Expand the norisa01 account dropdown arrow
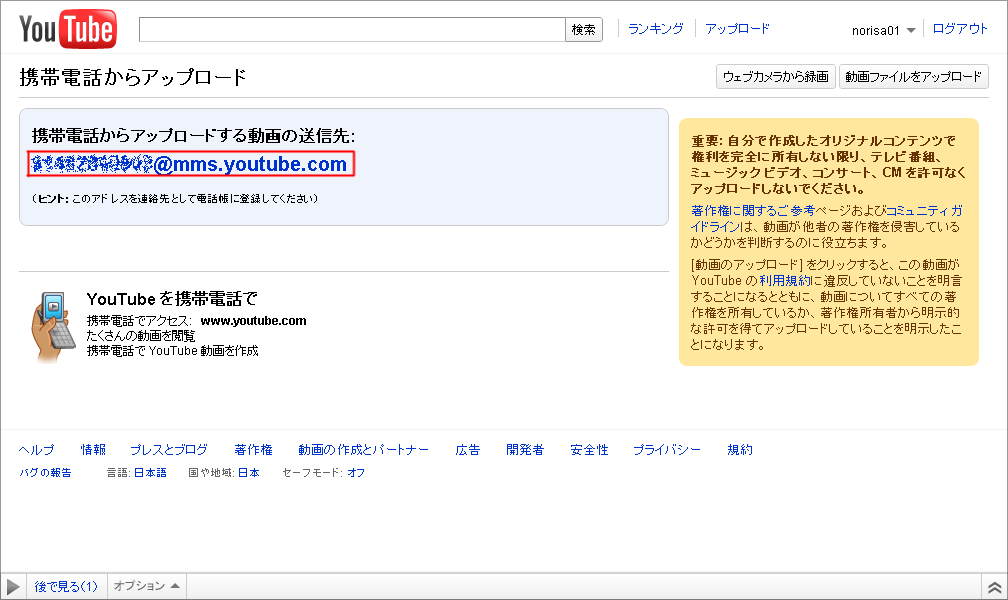1008x600 pixels. pos(911,31)
